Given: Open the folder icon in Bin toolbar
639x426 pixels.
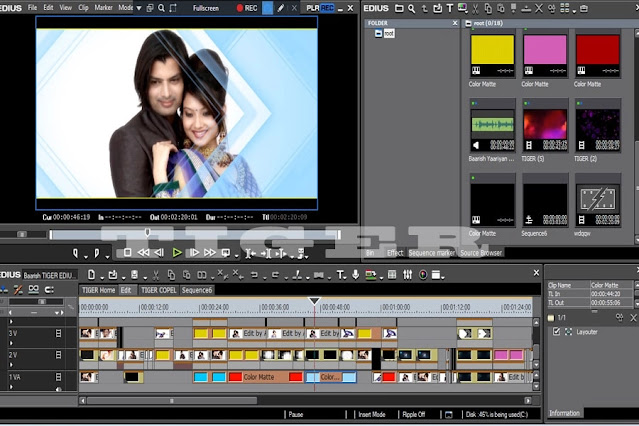Looking at the screenshot, I should coord(399,8).
